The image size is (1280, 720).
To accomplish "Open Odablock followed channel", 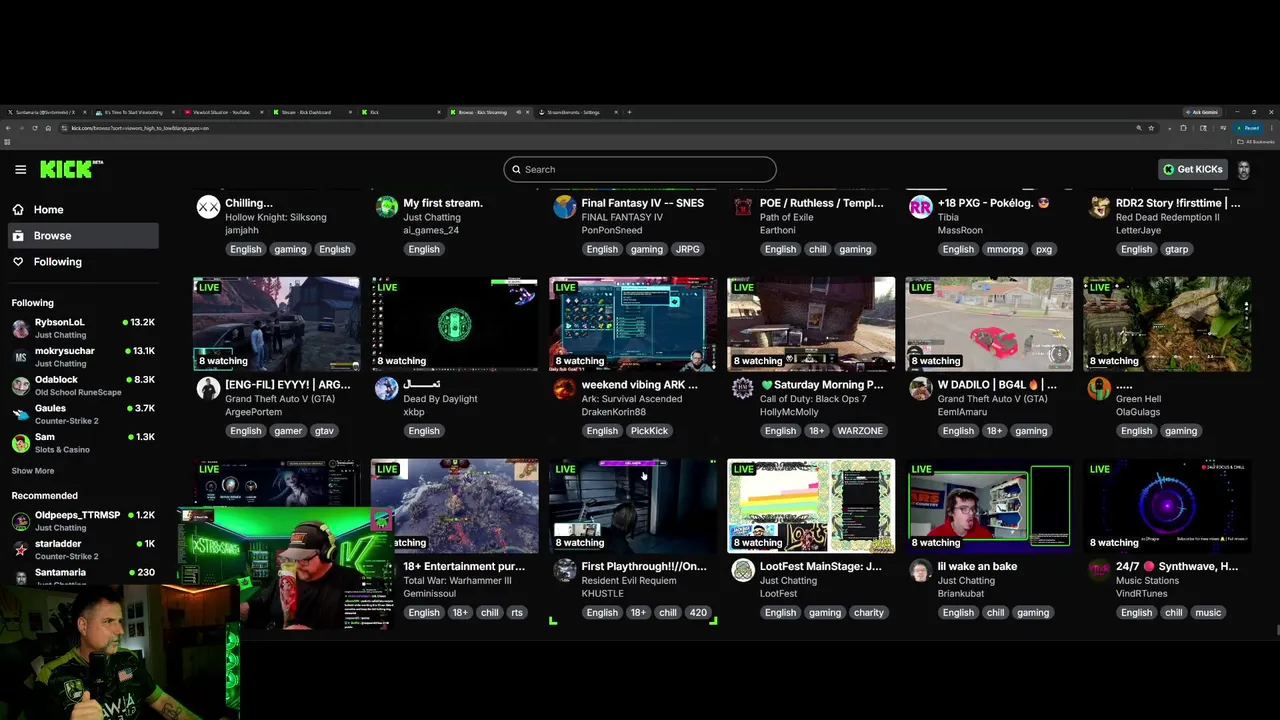I will [83, 385].
